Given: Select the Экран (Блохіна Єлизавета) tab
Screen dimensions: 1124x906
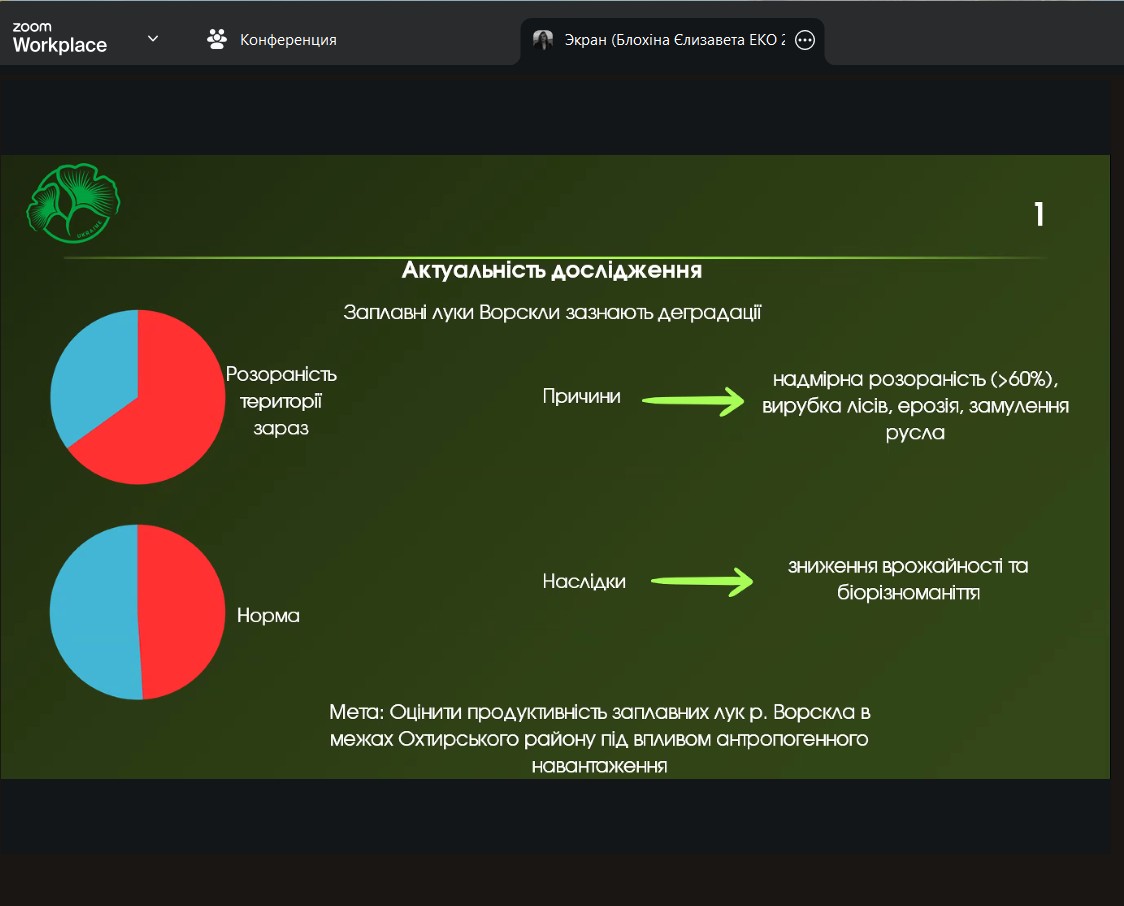Looking at the screenshot, I should (673, 40).
